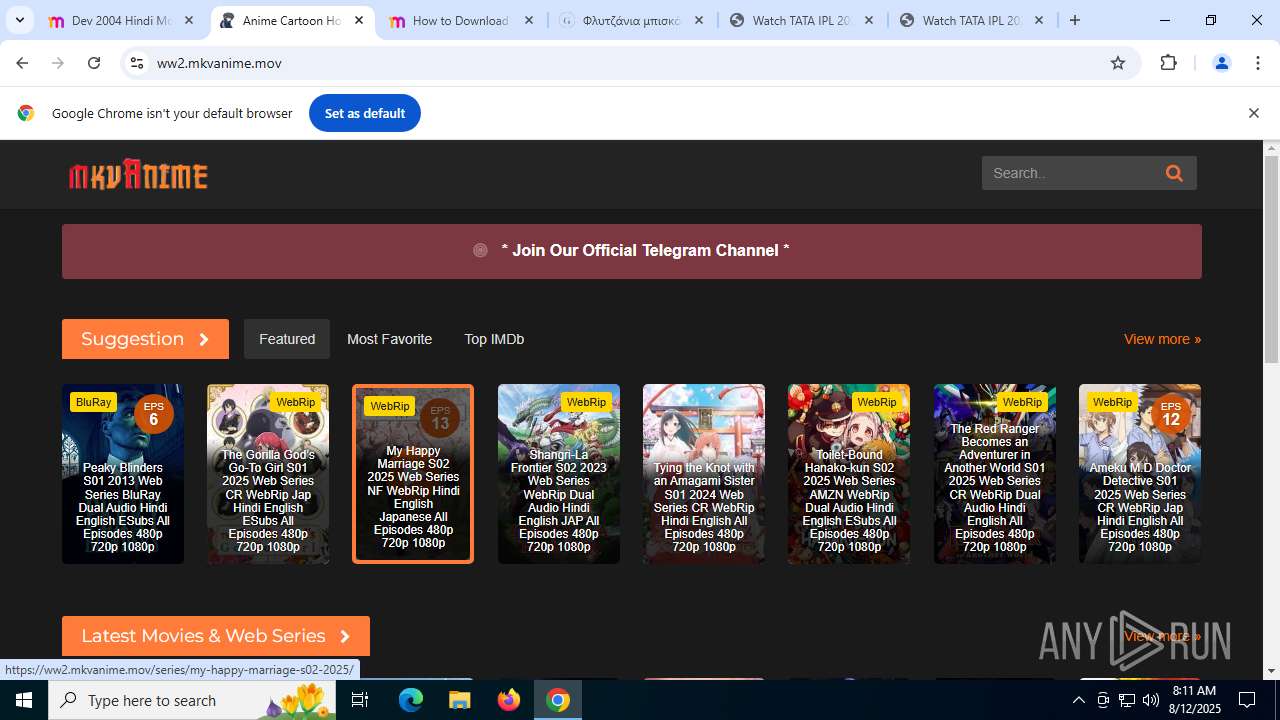
Task: Close the Dev 2004 Hindi Movie tab
Action: coord(189,20)
